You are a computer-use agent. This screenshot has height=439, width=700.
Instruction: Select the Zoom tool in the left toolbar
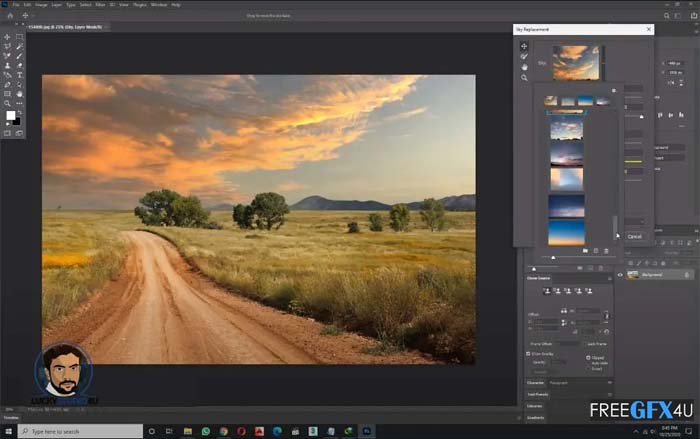[x=7, y=104]
